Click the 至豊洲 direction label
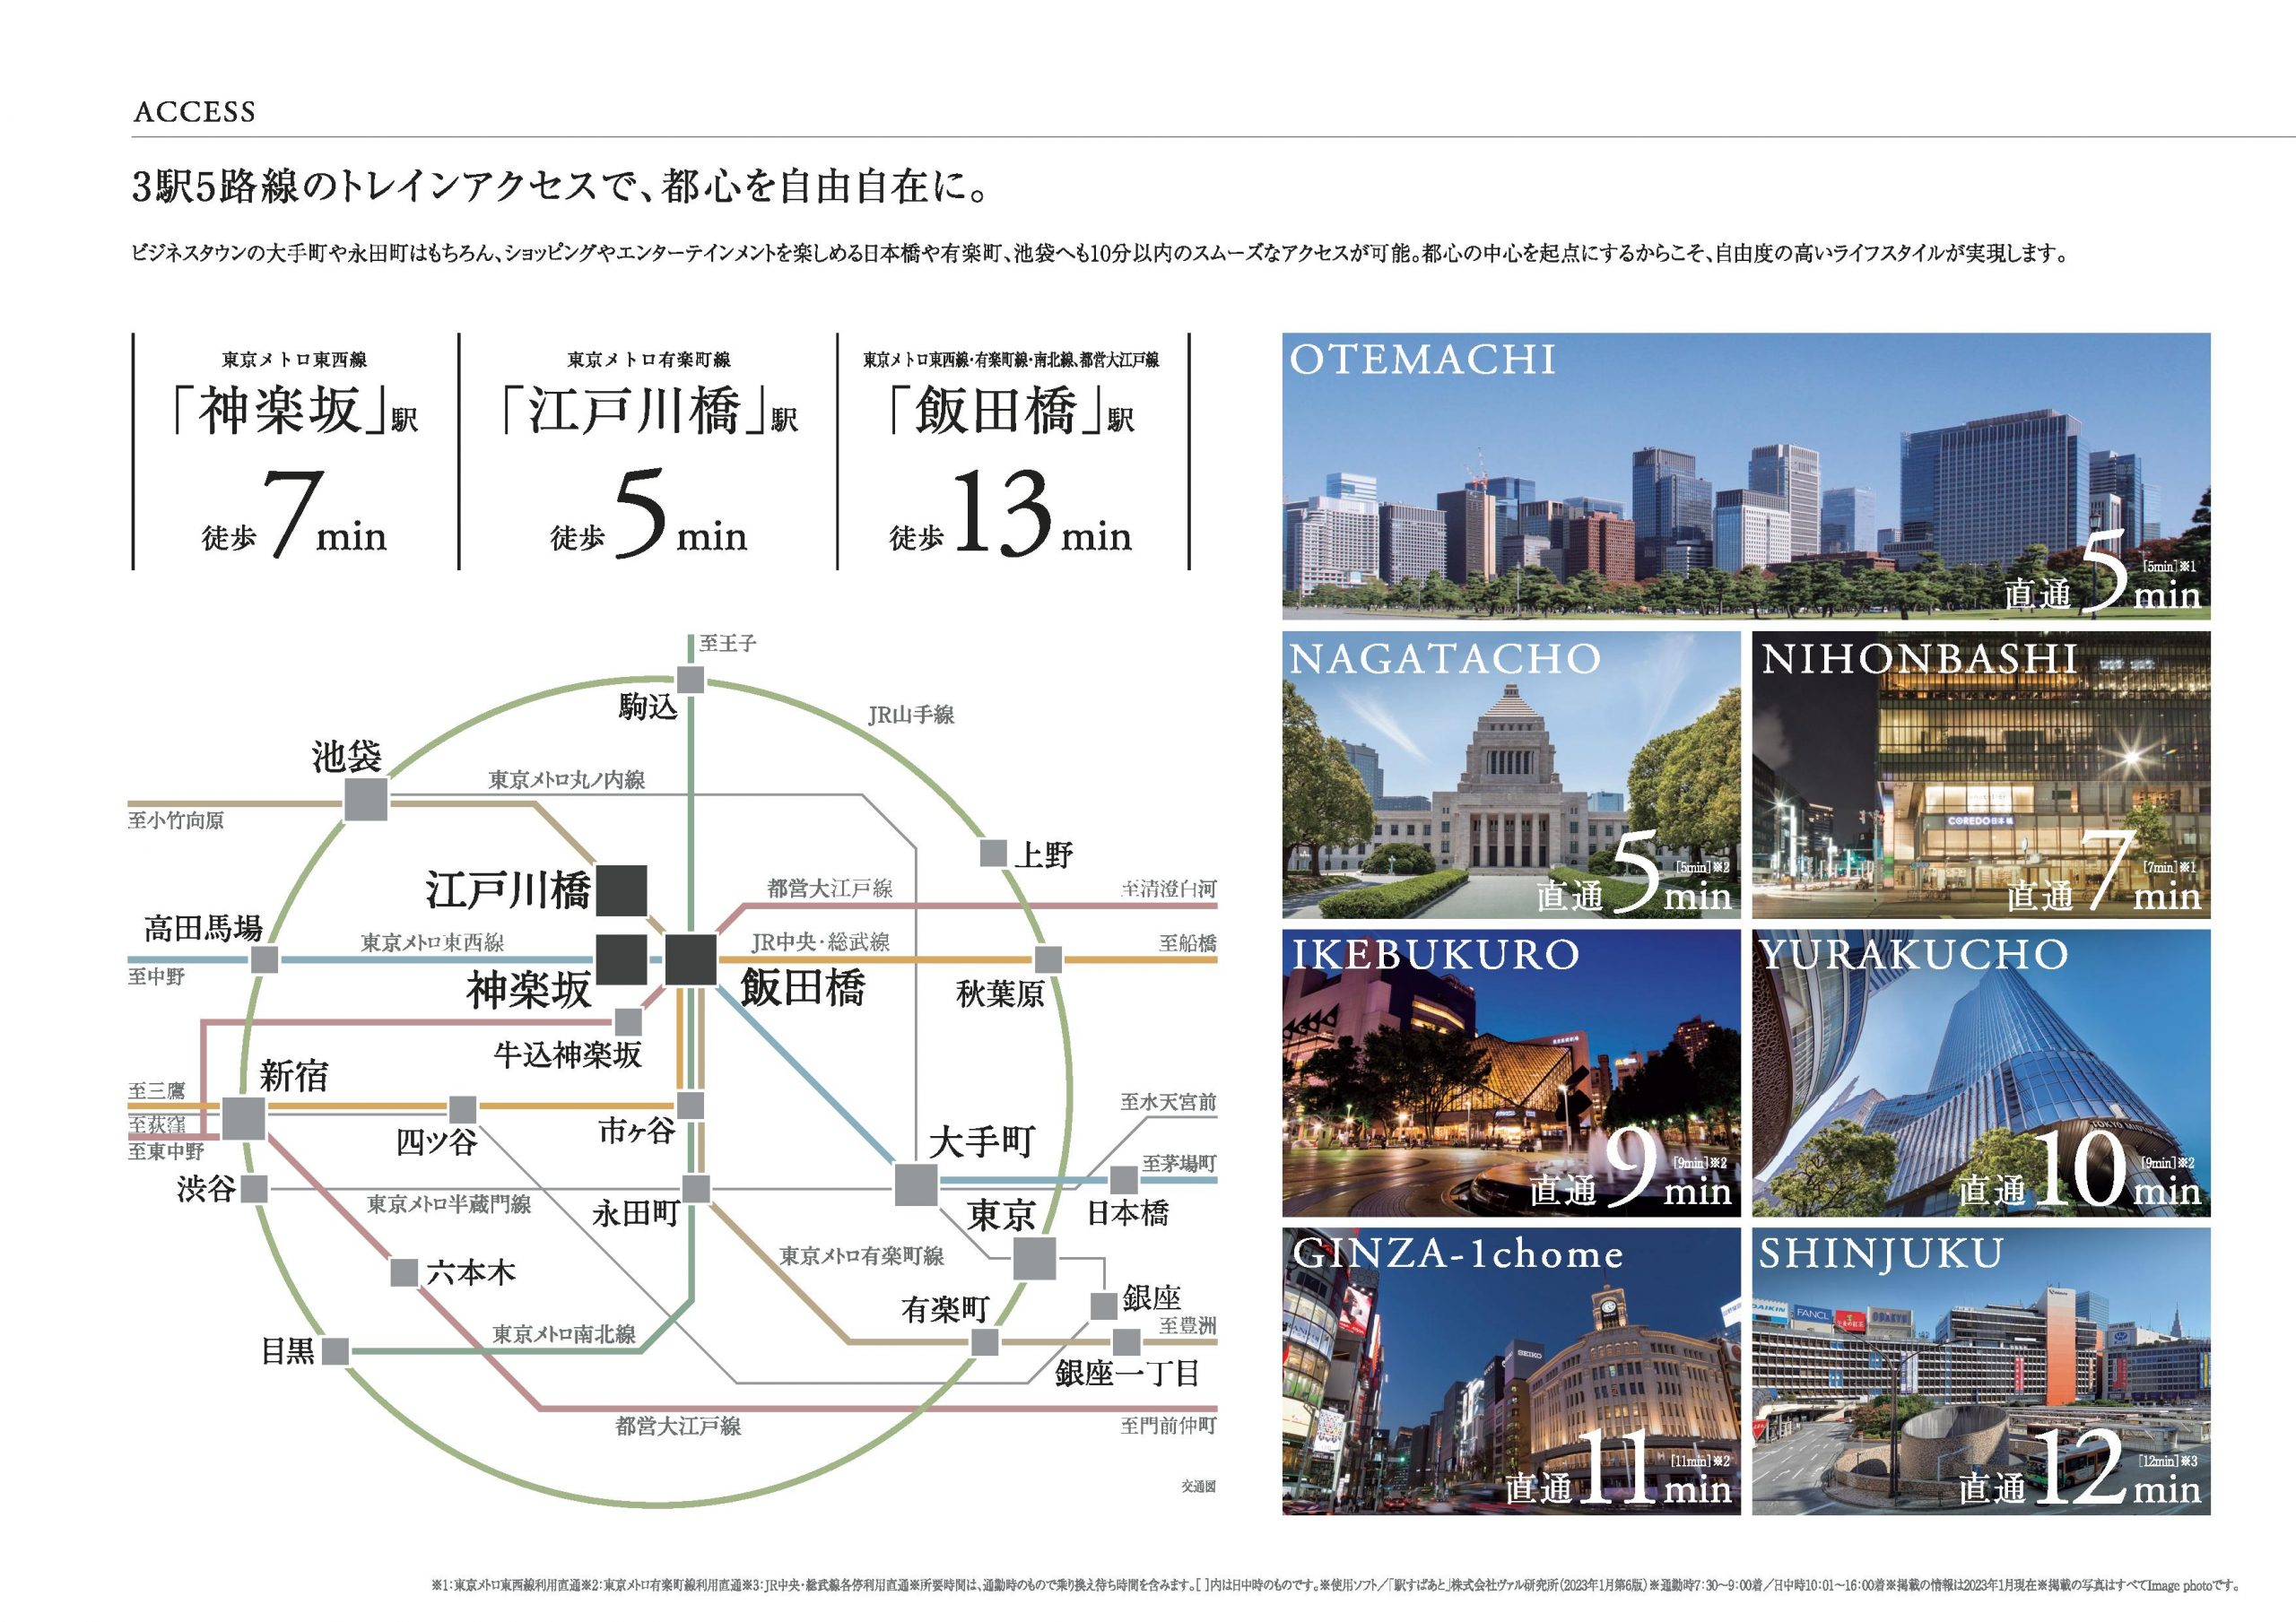 (1188, 1325)
